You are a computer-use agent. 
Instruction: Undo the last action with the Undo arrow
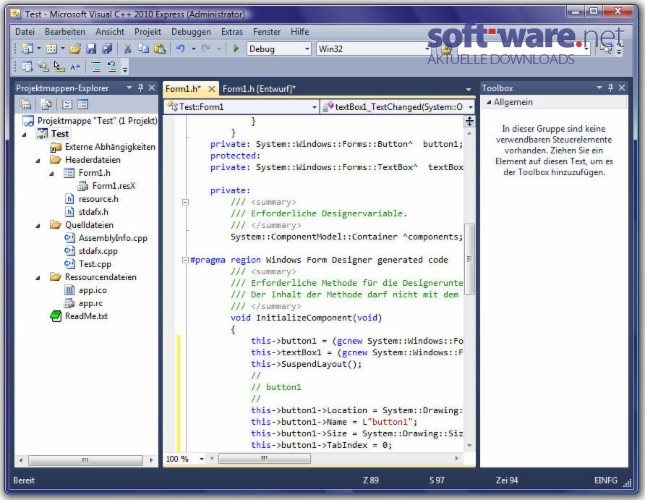coord(180,49)
